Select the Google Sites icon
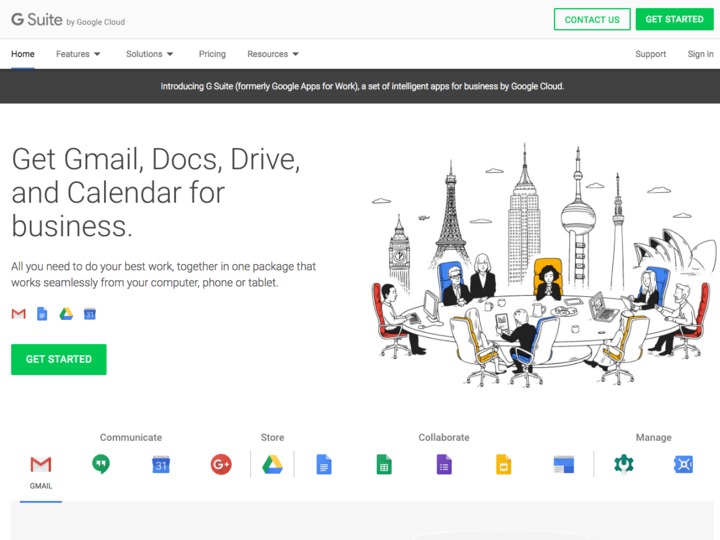The image size is (720, 540). (x=564, y=464)
